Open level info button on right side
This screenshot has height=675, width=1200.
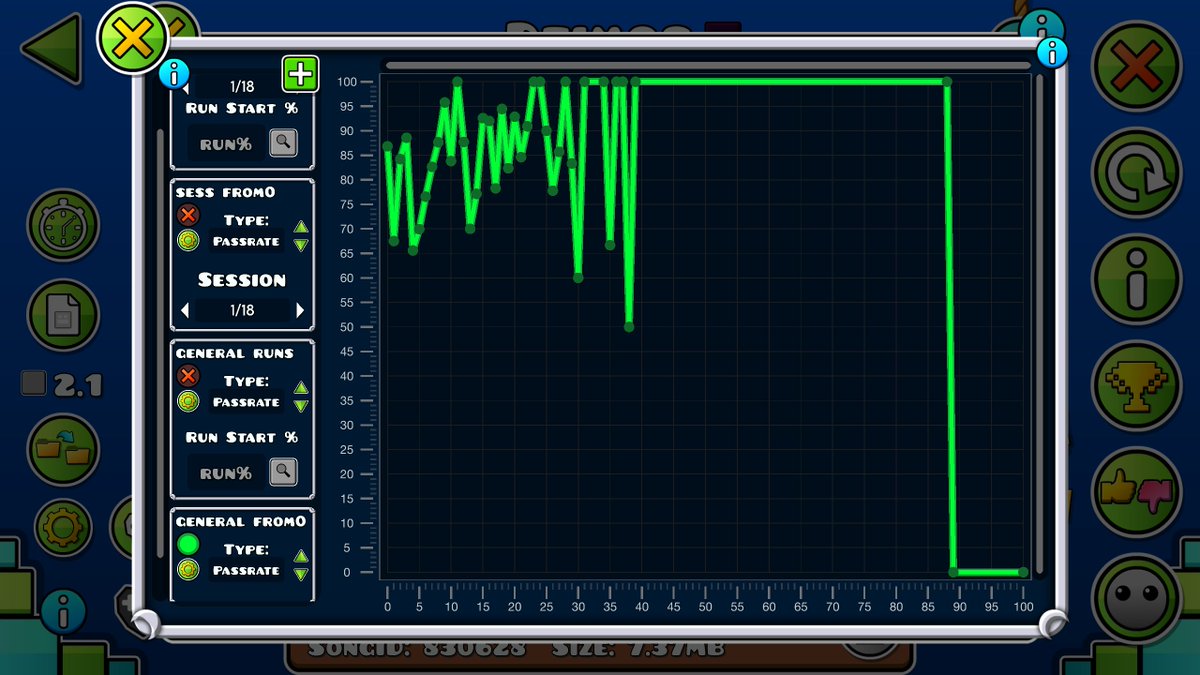click(1136, 279)
